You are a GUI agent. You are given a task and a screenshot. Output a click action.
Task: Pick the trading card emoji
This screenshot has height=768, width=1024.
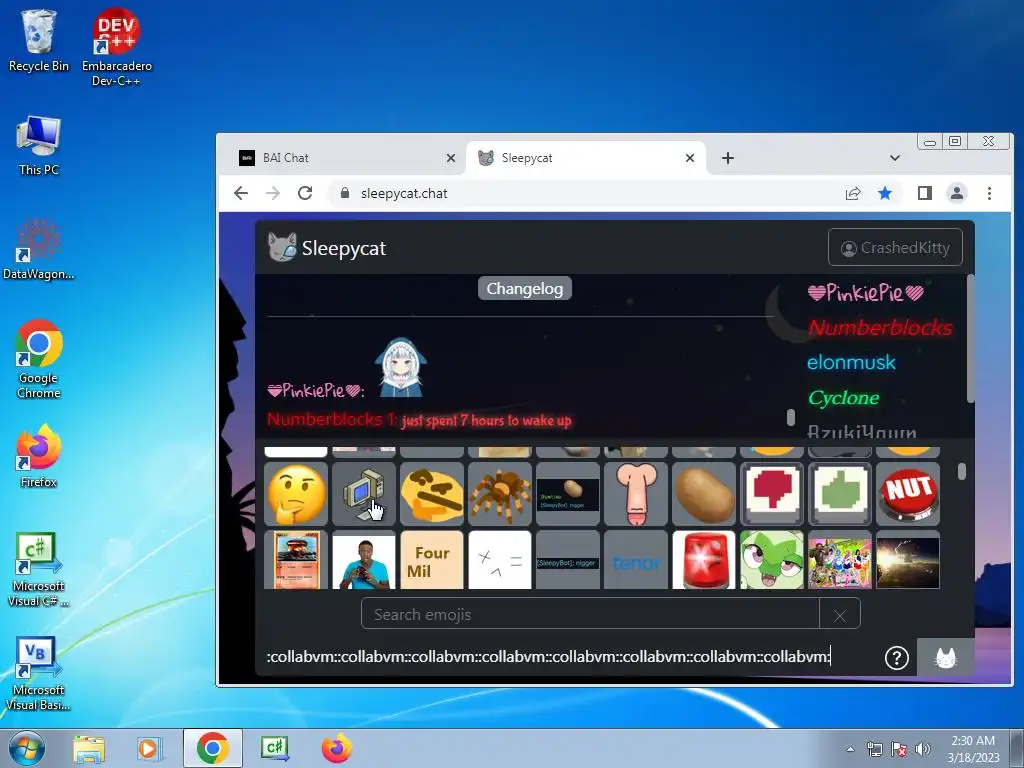[x=296, y=560]
